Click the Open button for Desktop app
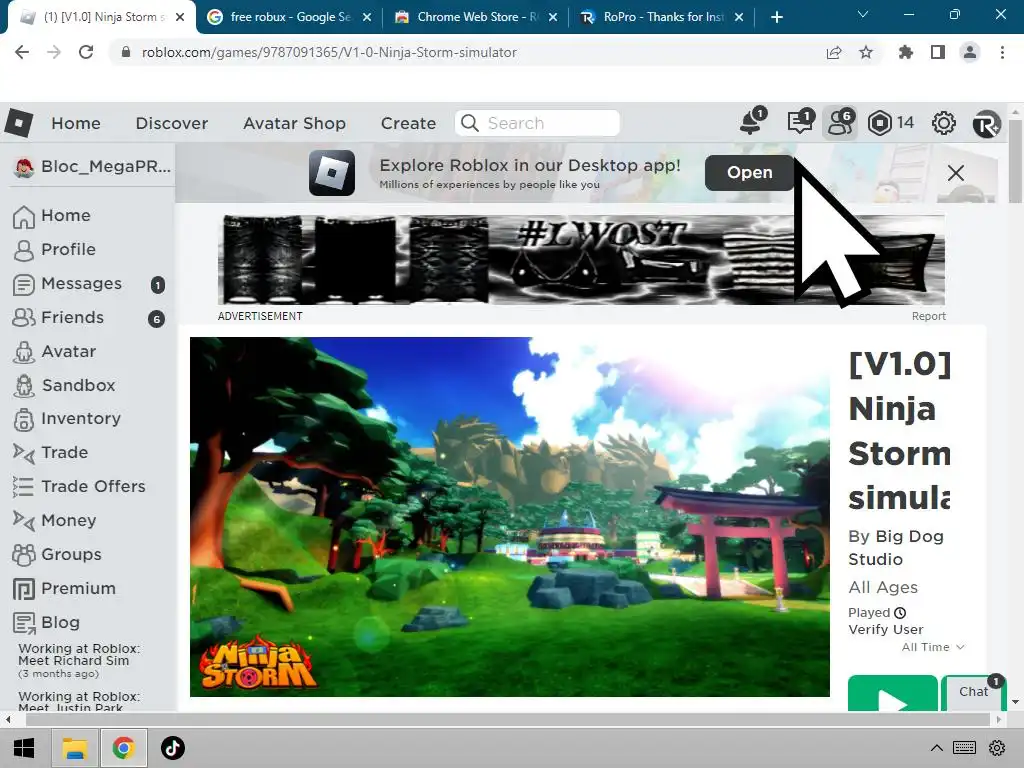This screenshot has width=1024, height=768. click(749, 173)
